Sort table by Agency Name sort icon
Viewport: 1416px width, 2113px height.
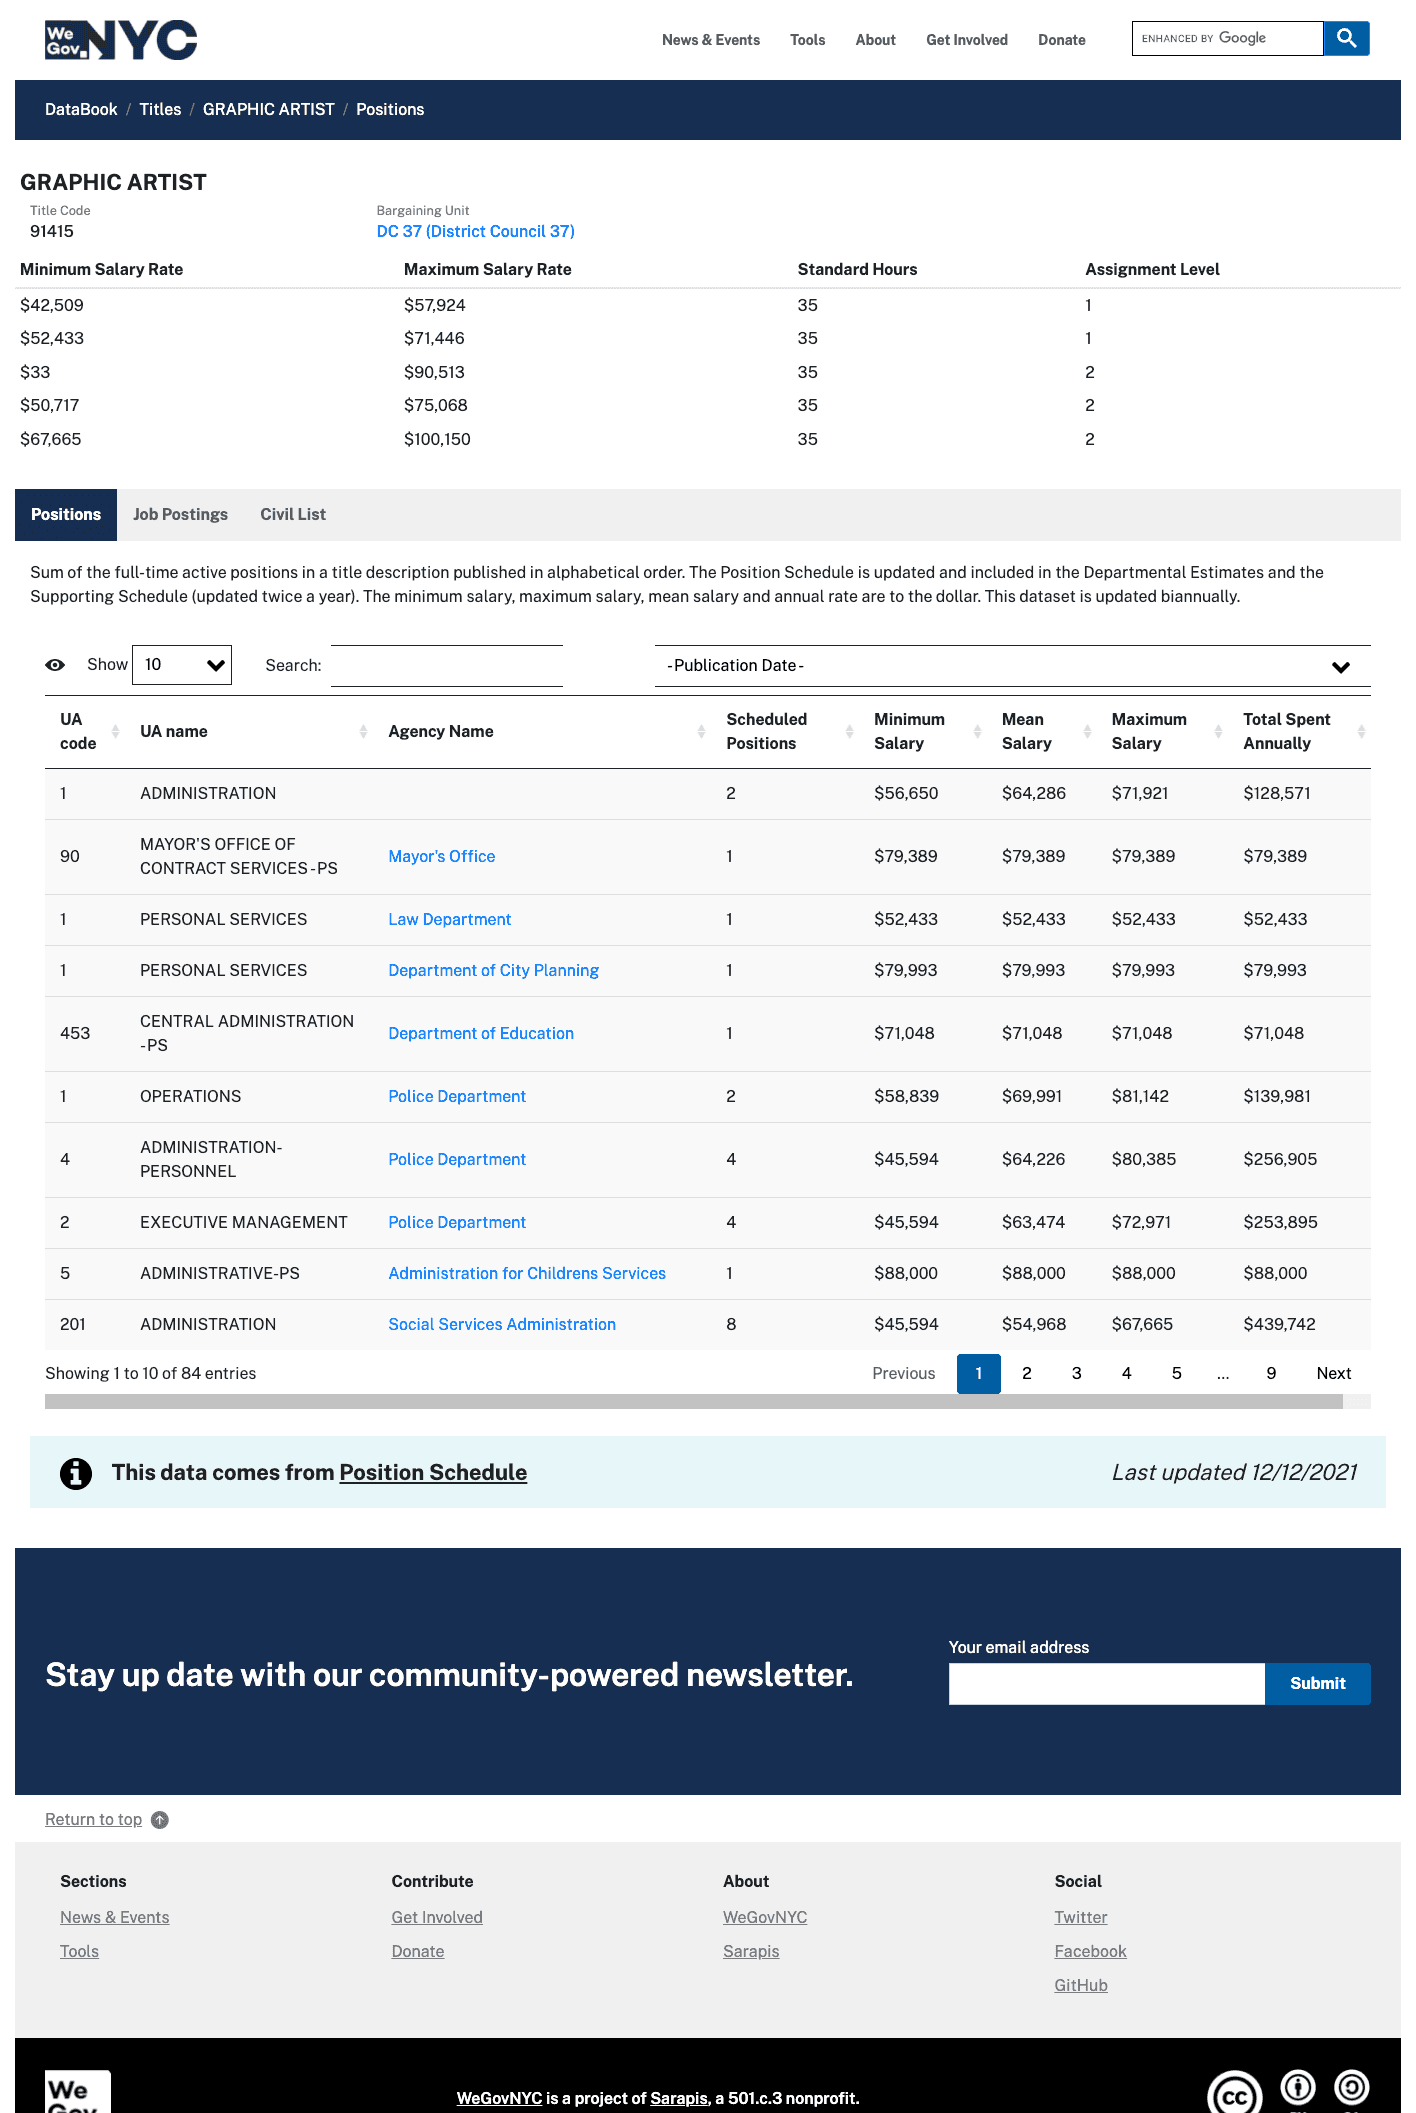pyautogui.click(x=701, y=732)
